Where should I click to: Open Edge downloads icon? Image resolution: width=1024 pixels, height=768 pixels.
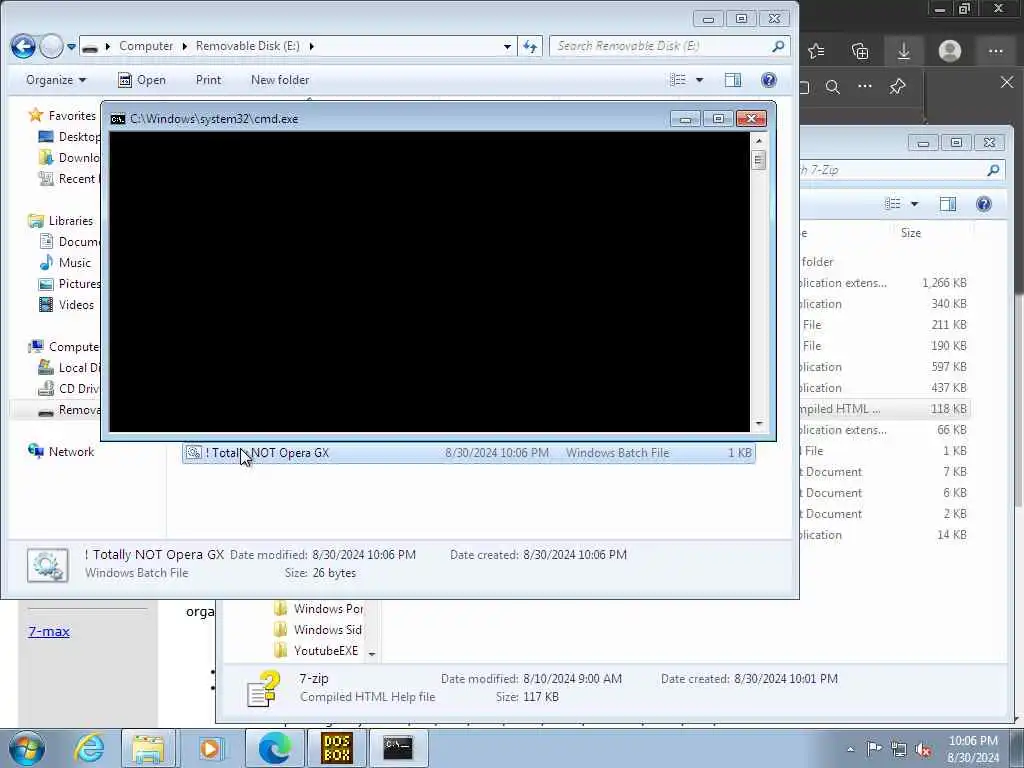point(904,51)
